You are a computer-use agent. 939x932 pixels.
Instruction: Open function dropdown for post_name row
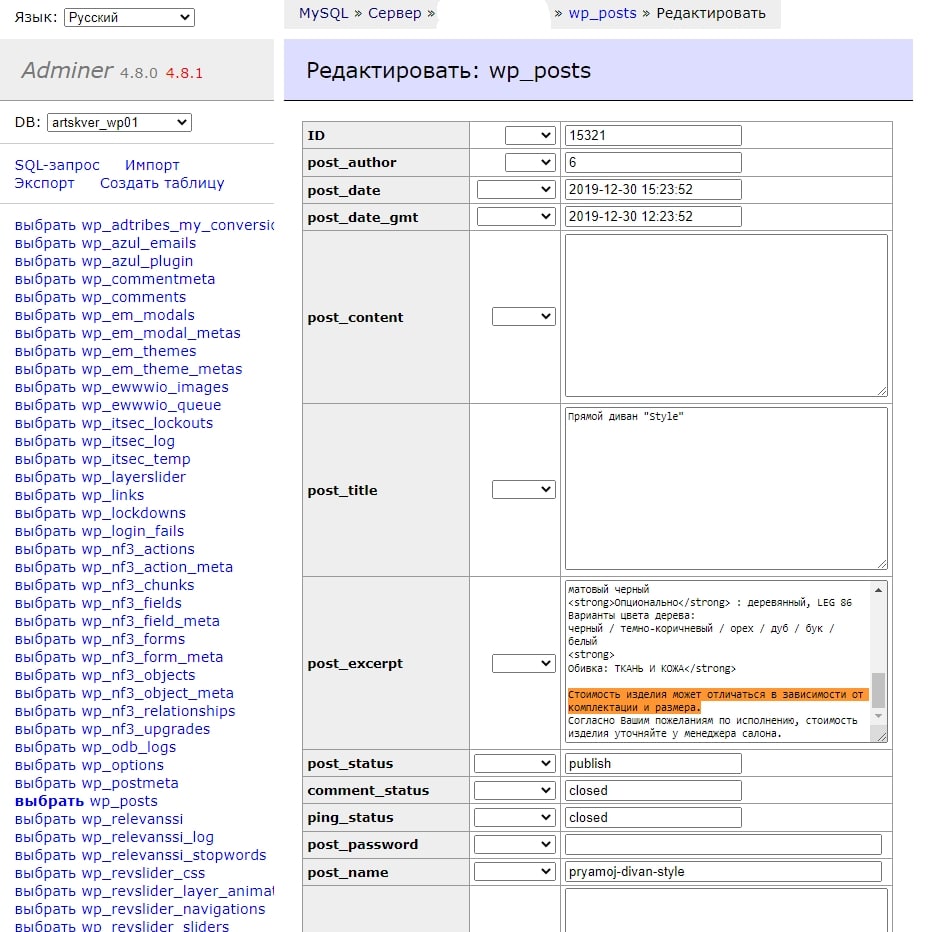point(515,872)
